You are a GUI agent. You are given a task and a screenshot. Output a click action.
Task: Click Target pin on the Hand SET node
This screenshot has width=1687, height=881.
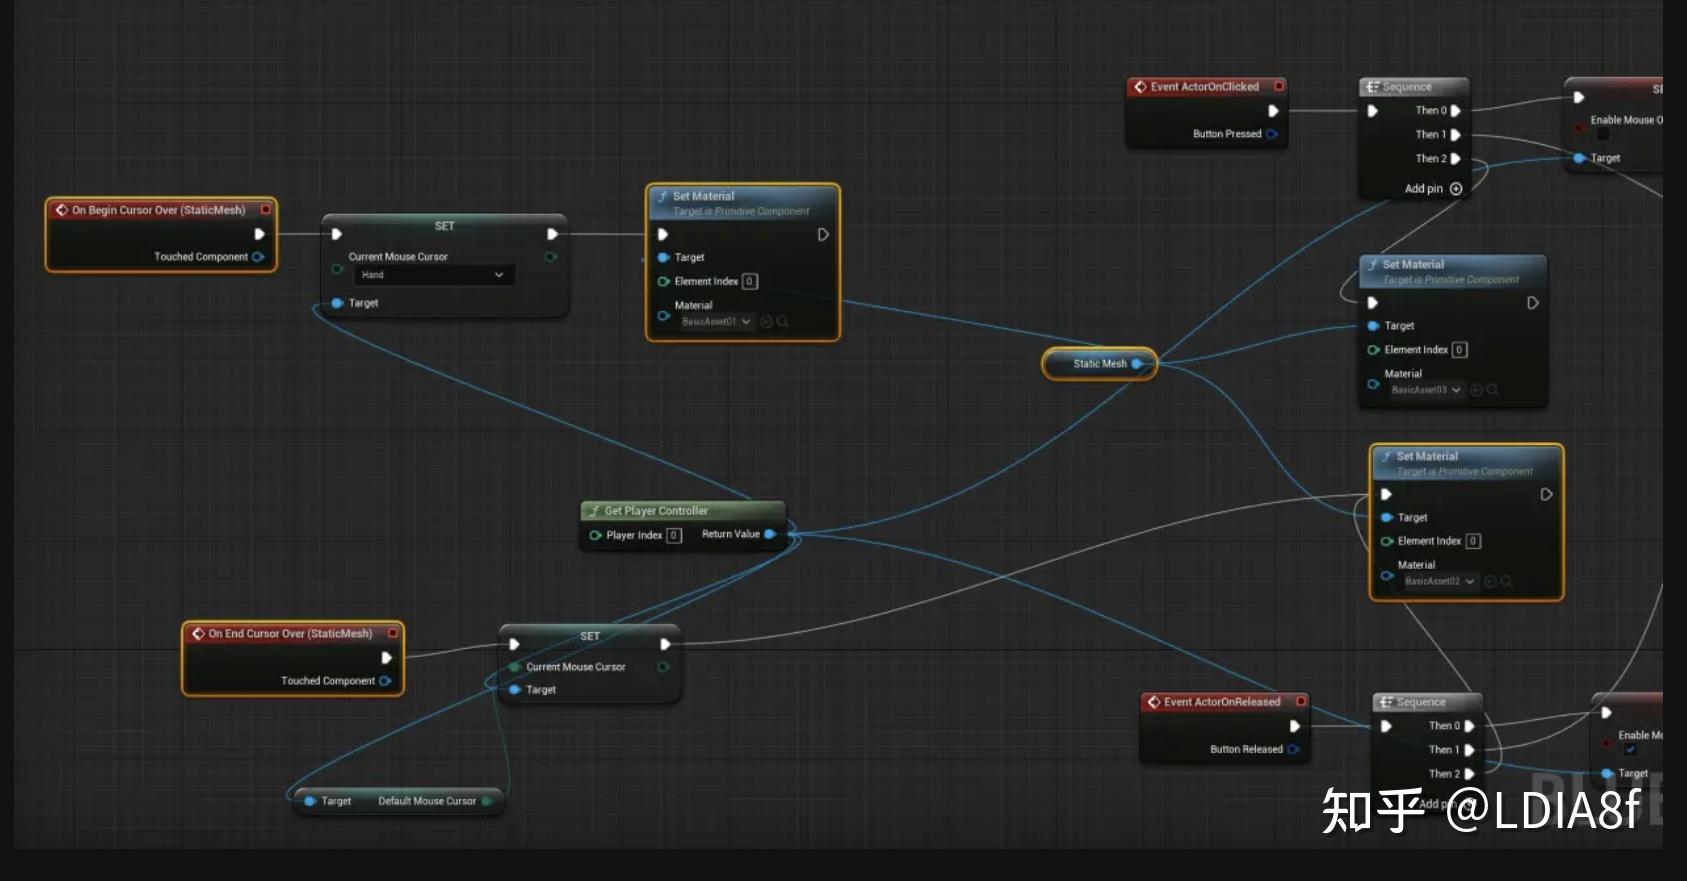click(x=337, y=303)
